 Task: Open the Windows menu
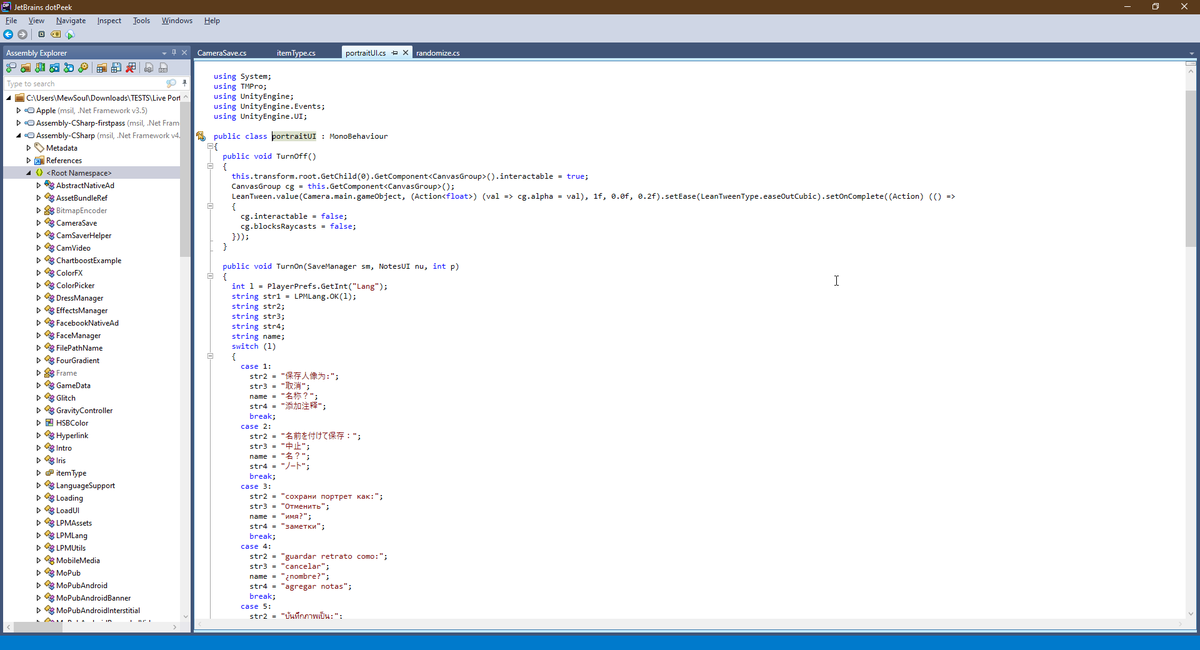pyautogui.click(x=177, y=20)
